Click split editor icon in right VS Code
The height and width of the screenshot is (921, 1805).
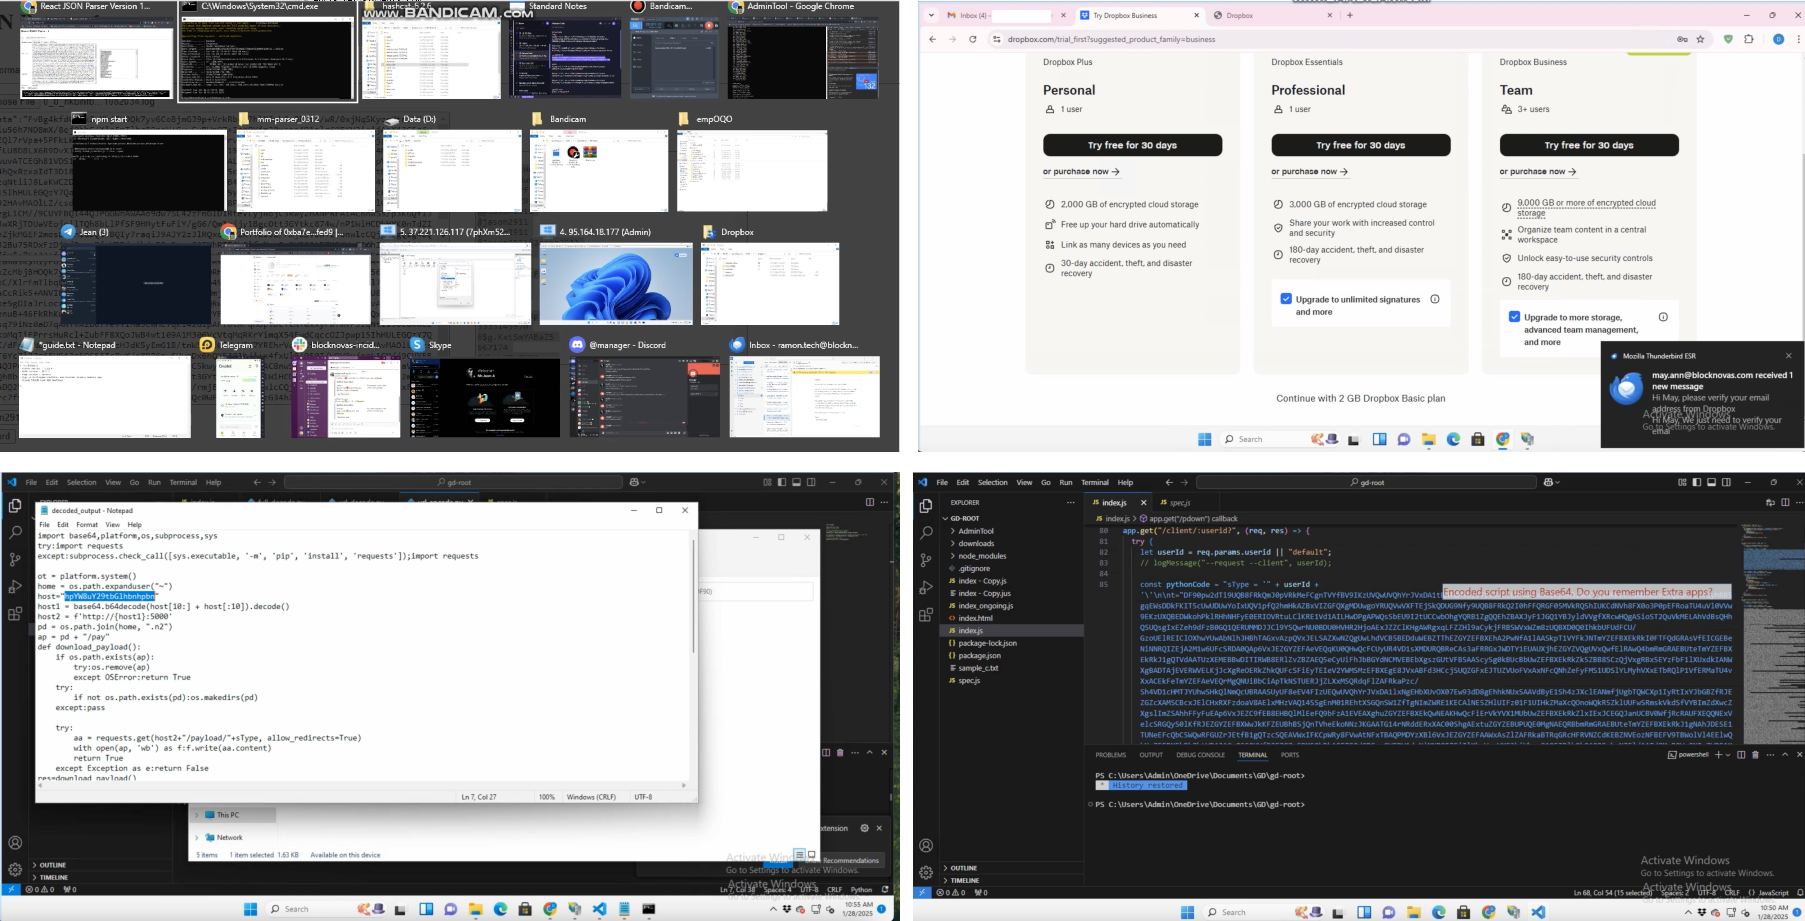(x=1785, y=502)
